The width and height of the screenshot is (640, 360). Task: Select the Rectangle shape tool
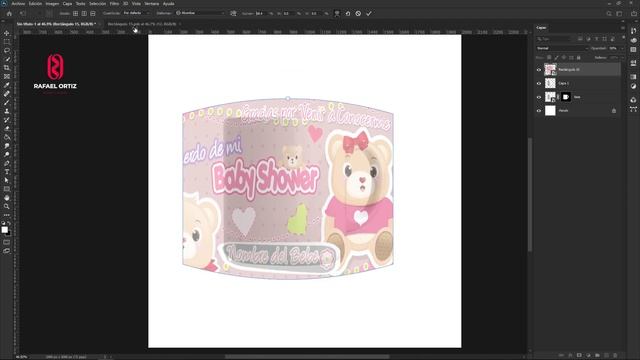click(7, 189)
